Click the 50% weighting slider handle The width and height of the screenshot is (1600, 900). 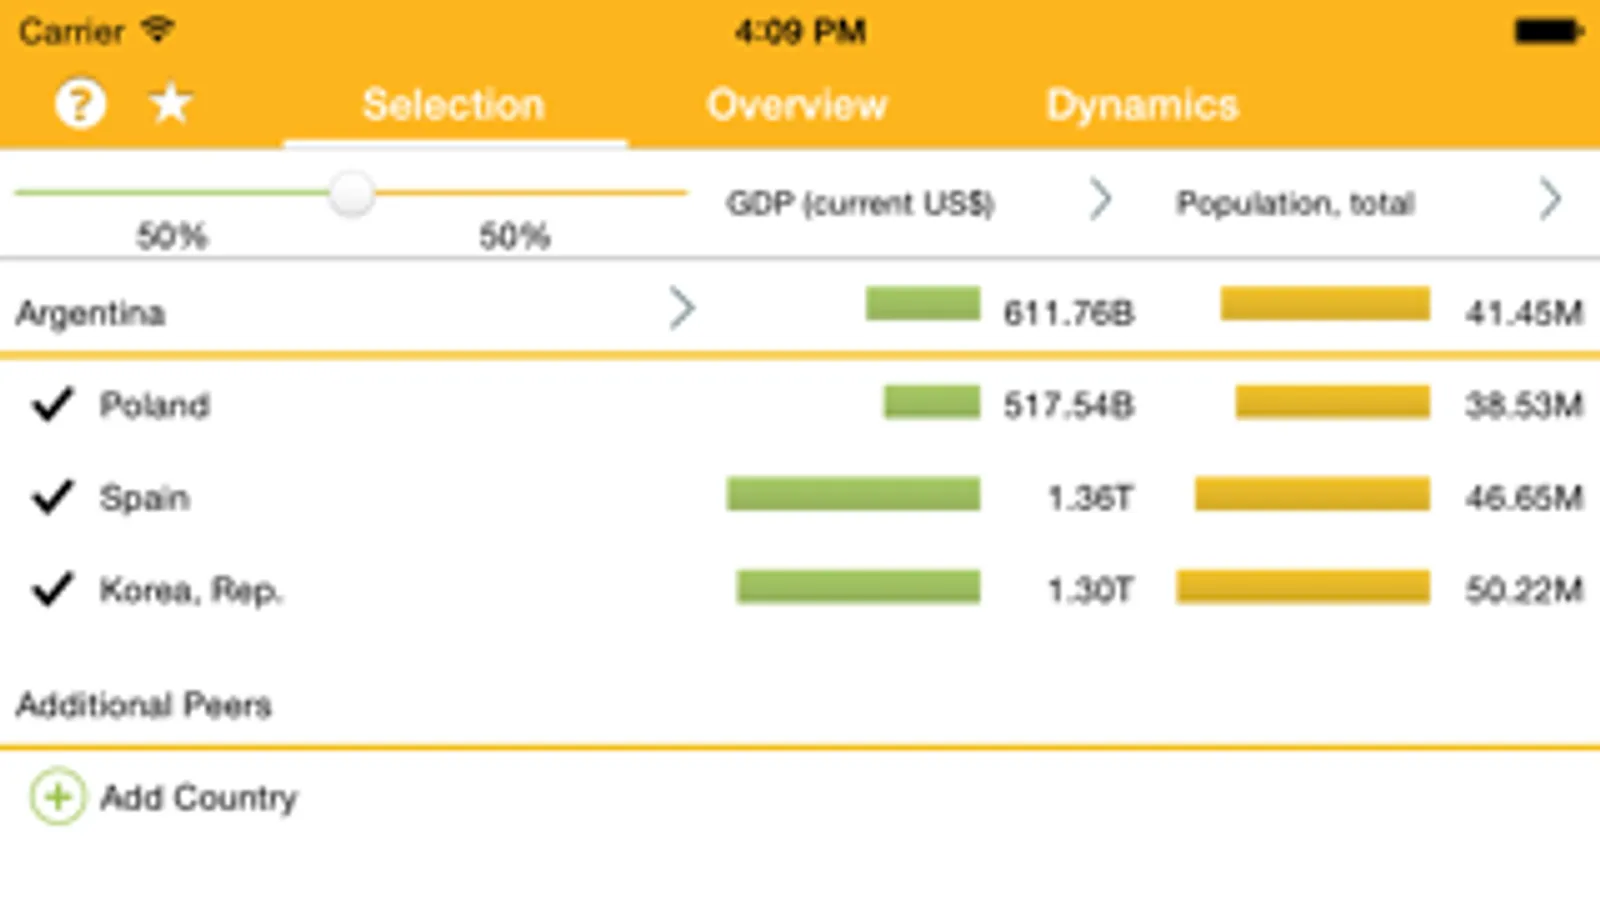click(352, 193)
